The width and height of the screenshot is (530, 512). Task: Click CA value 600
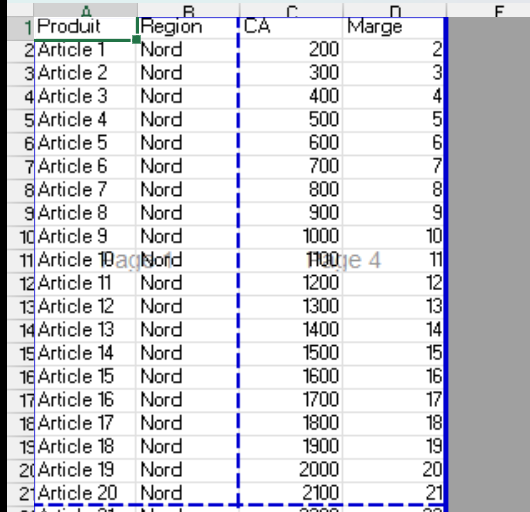291,144
